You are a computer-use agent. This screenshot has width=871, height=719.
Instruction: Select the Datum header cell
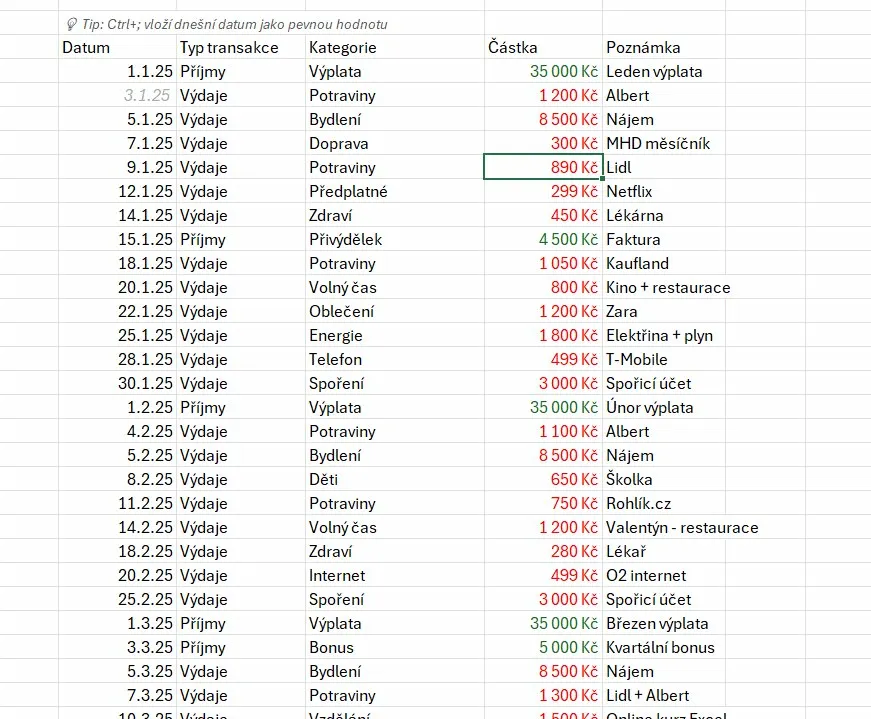(x=117, y=47)
